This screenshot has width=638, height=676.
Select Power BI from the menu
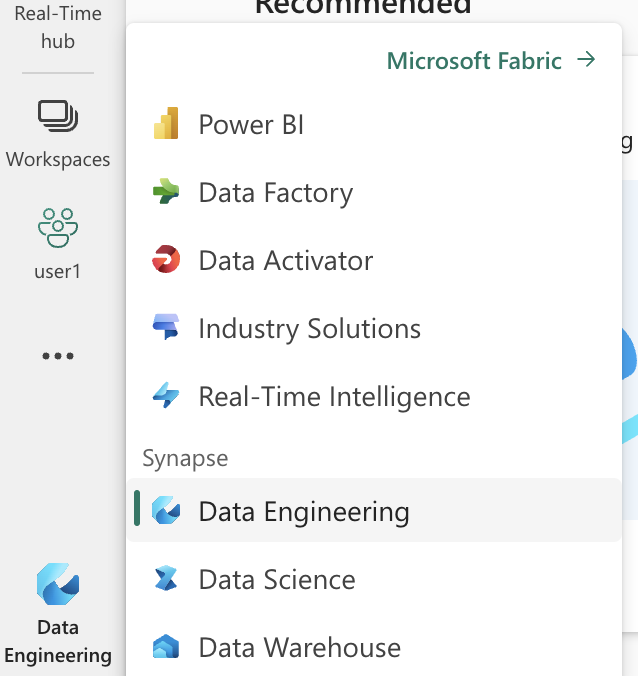[374, 124]
